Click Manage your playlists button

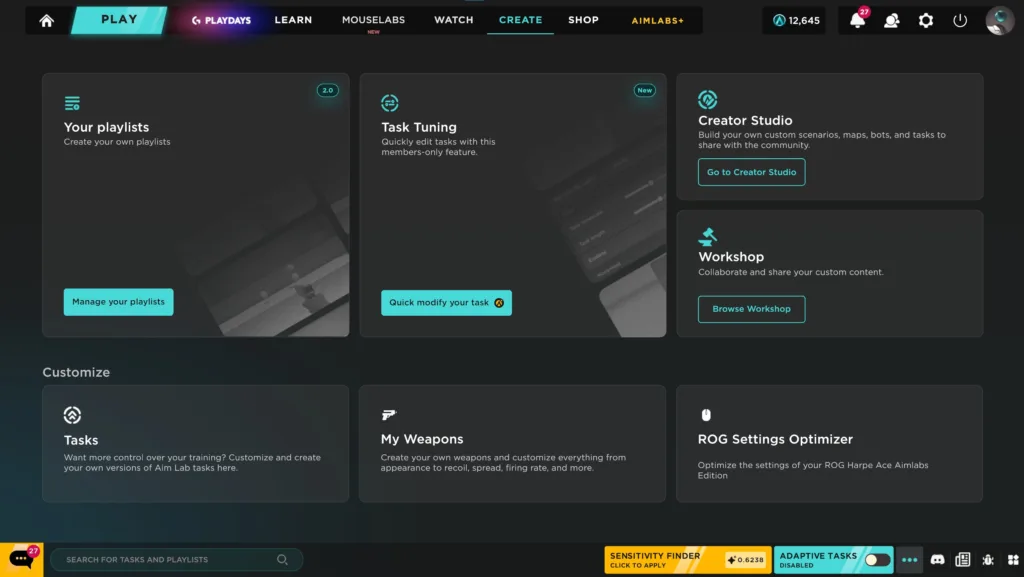pyautogui.click(x=118, y=302)
